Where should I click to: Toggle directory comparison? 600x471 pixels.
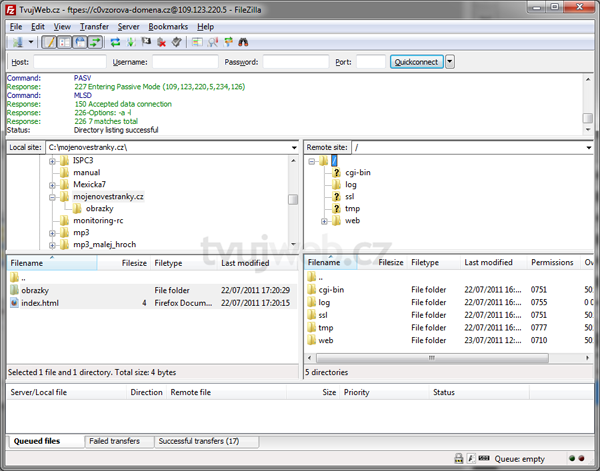[197, 42]
